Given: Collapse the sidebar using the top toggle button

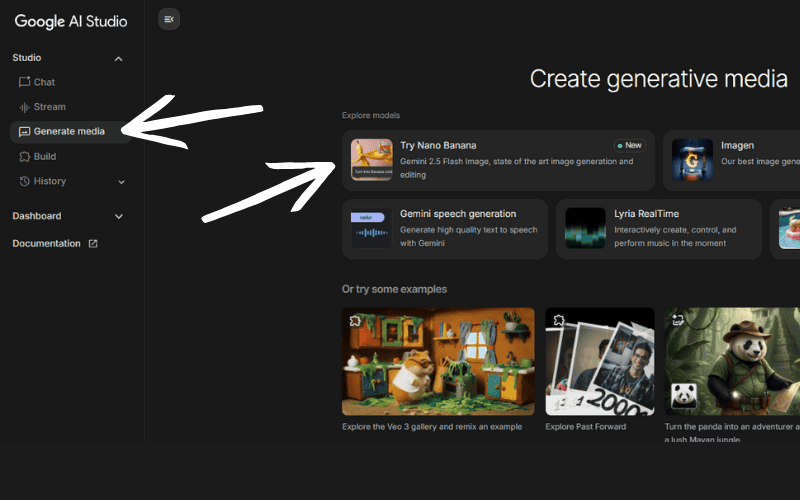Looking at the screenshot, I should [169, 19].
